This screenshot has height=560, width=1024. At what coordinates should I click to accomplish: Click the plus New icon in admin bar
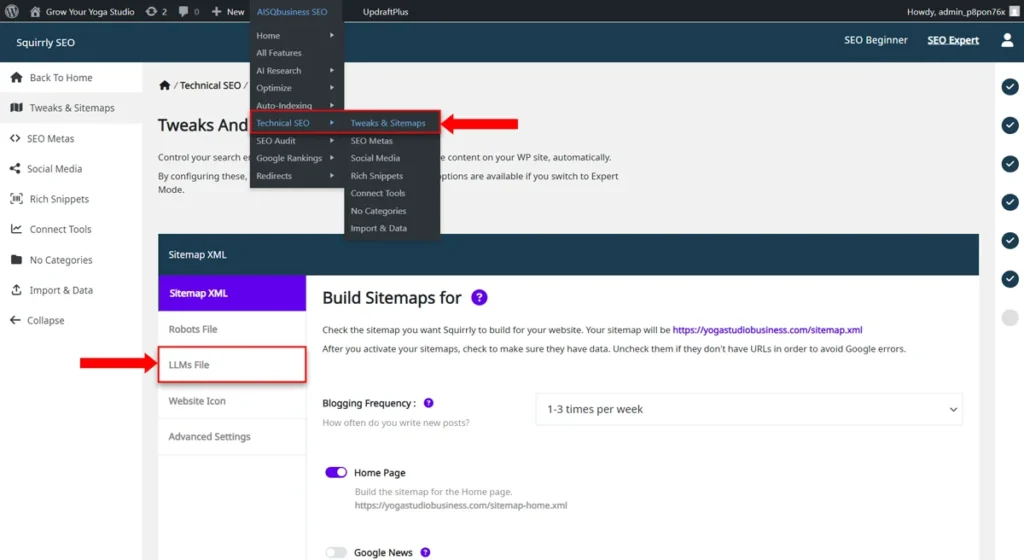coord(216,11)
